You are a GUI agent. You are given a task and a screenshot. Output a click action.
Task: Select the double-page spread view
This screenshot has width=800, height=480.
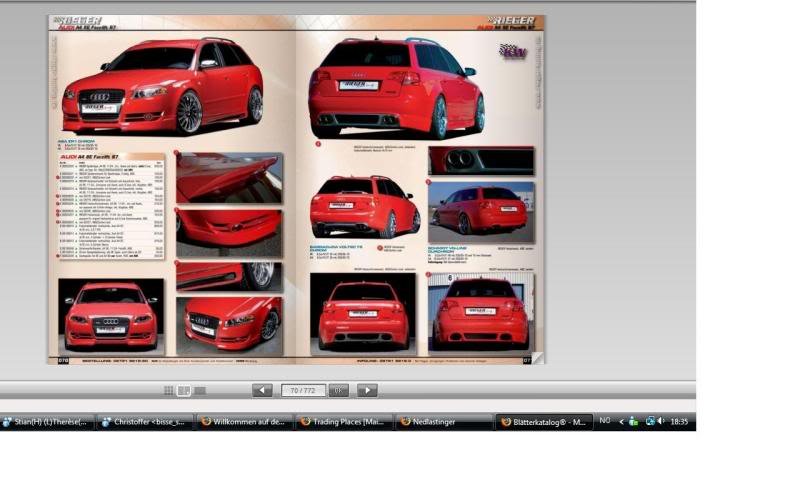pos(184,390)
